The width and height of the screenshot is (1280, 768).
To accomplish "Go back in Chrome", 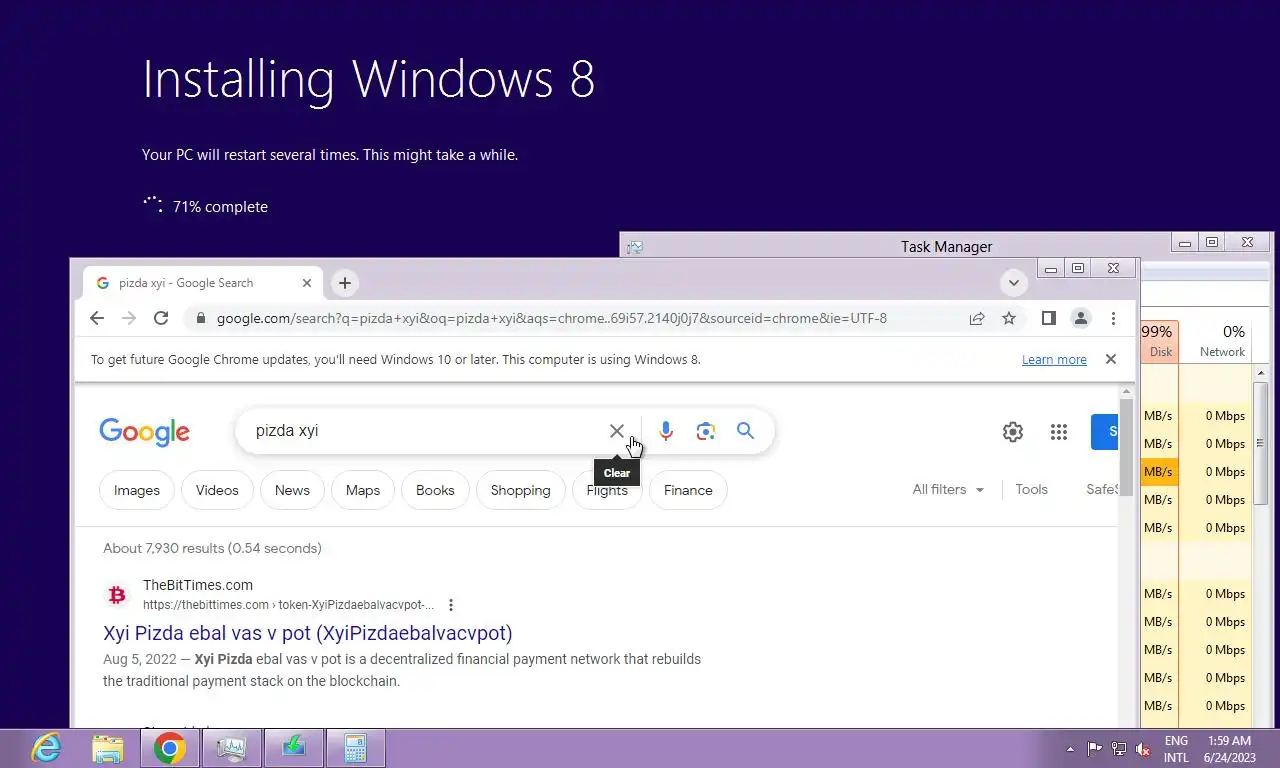I will point(97,318).
